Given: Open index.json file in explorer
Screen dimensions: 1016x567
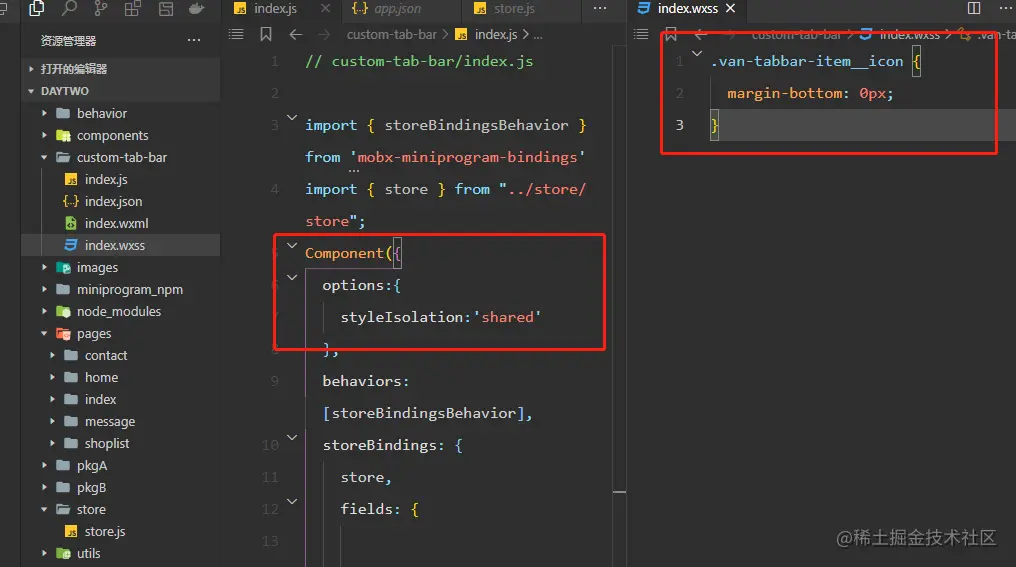Looking at the screenshot, I should pyautogui.click(x=113, y=202).
